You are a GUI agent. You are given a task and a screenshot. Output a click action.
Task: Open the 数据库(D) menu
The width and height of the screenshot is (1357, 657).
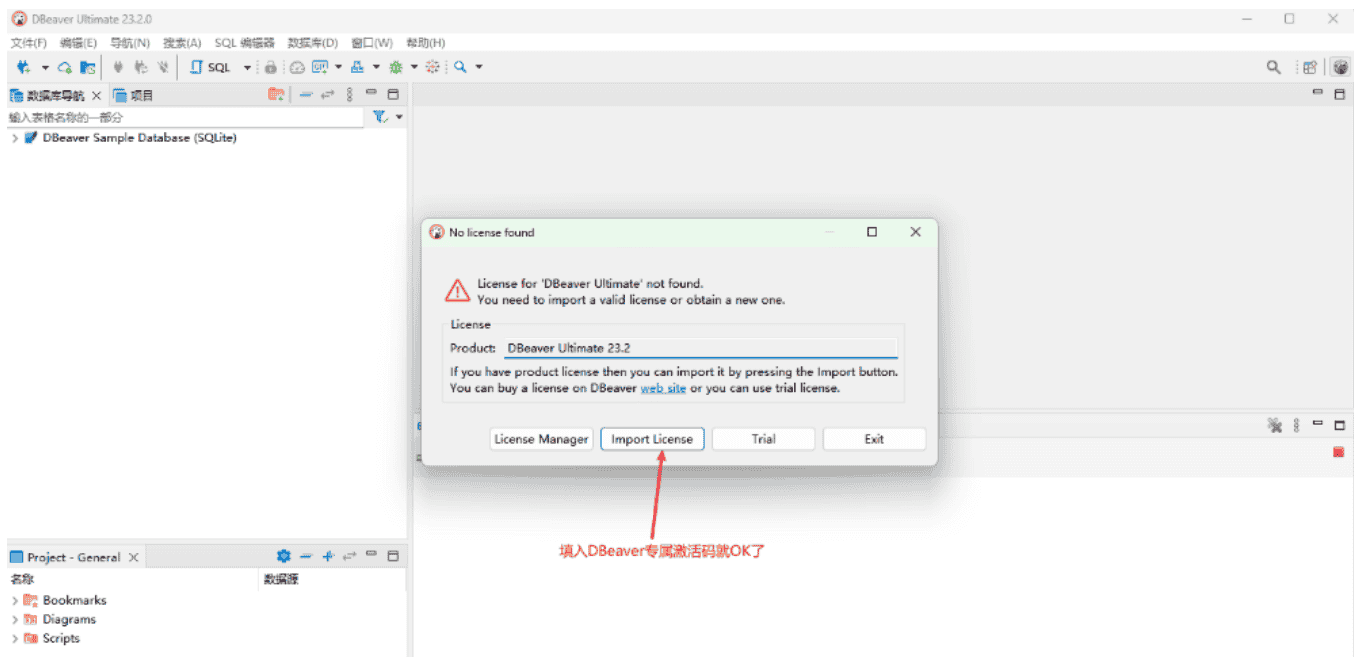312,43
